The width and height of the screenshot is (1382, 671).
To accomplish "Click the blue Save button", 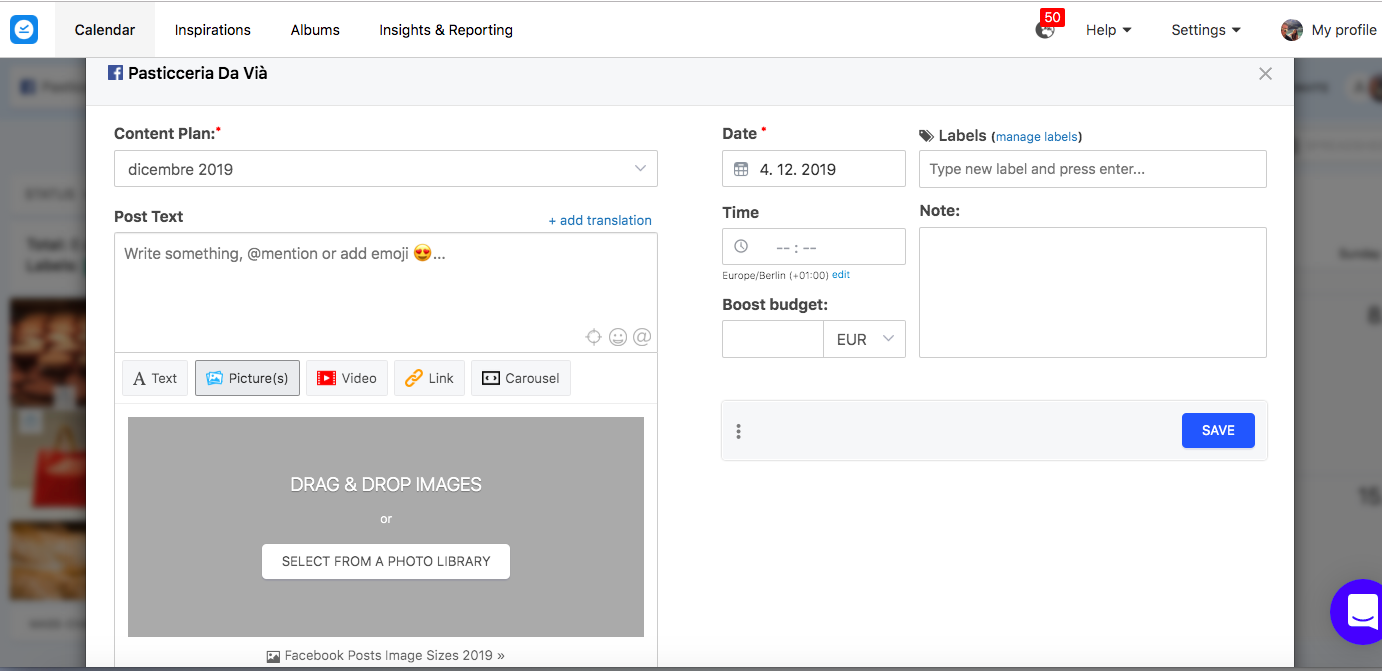I will (1218, 430).
